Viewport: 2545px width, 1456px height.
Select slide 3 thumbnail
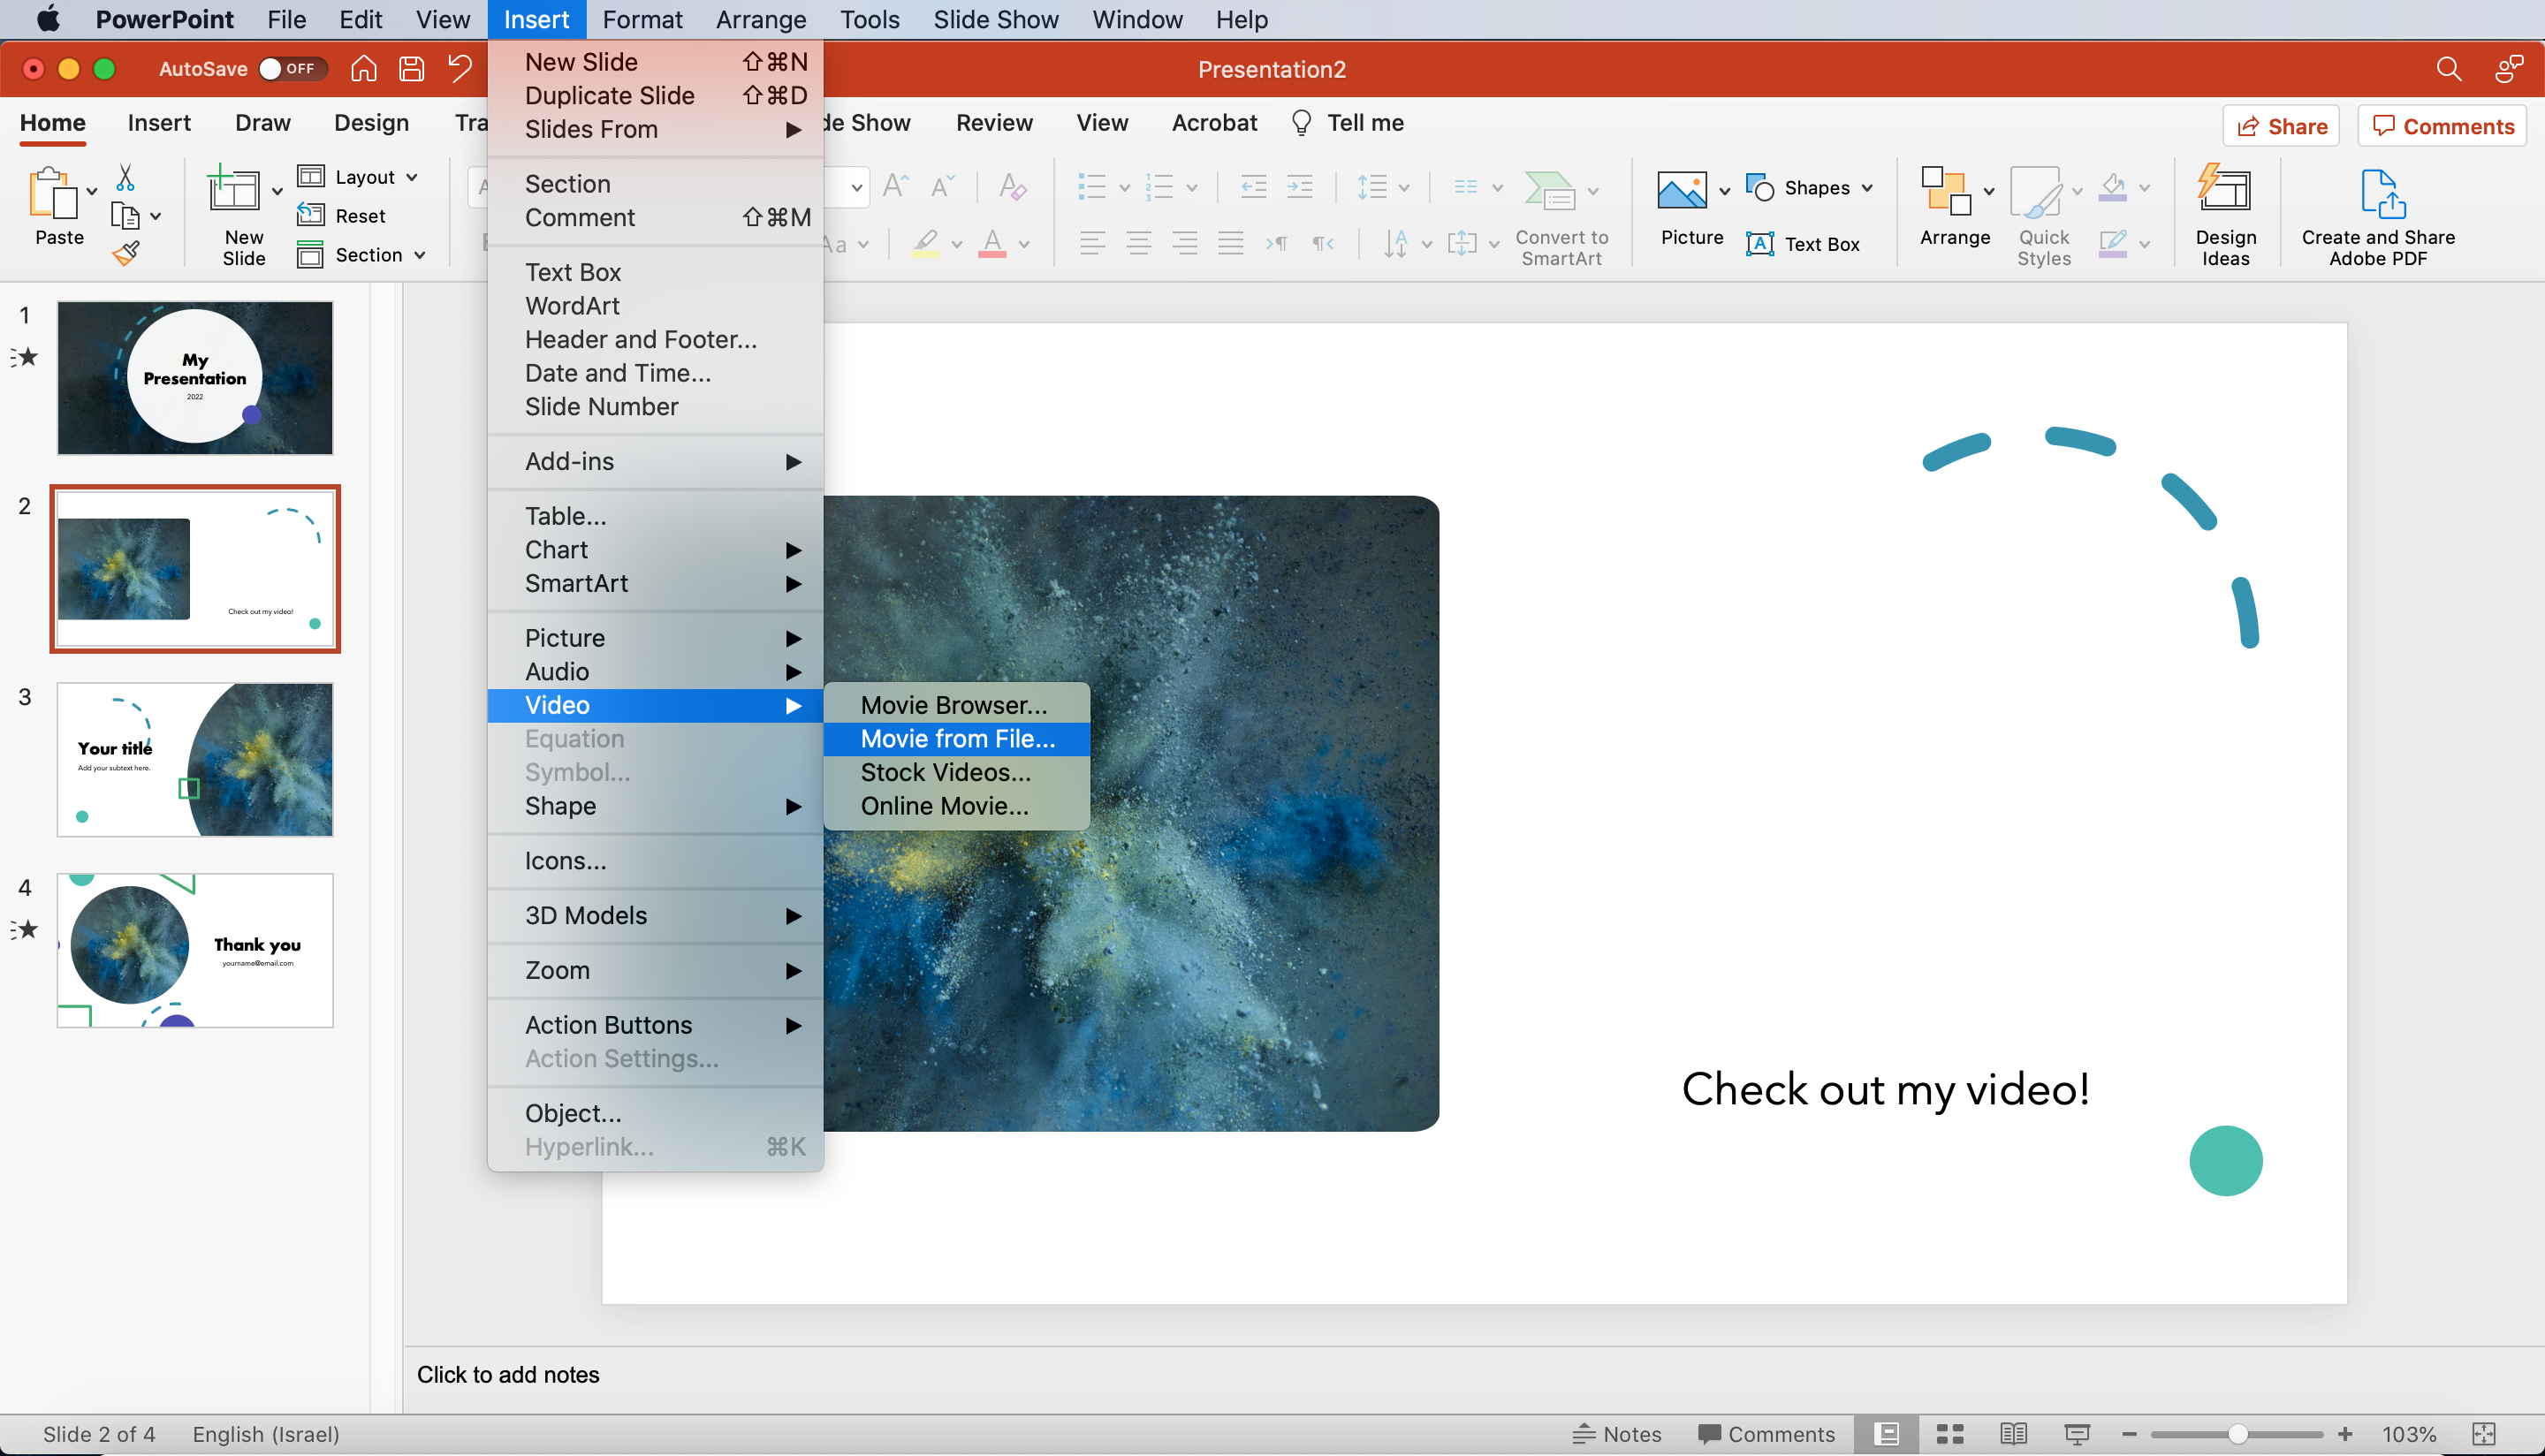(x=195, y=760)
